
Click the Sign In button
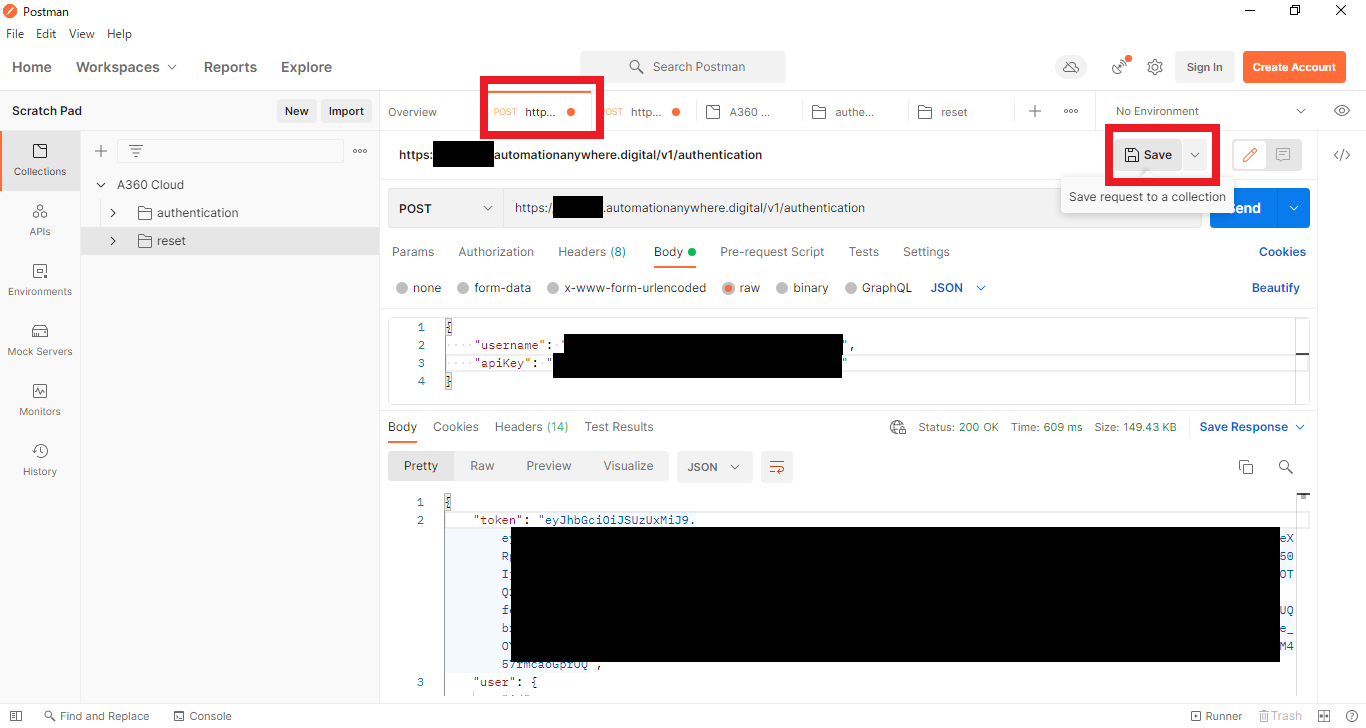[x=1204, y=67]
